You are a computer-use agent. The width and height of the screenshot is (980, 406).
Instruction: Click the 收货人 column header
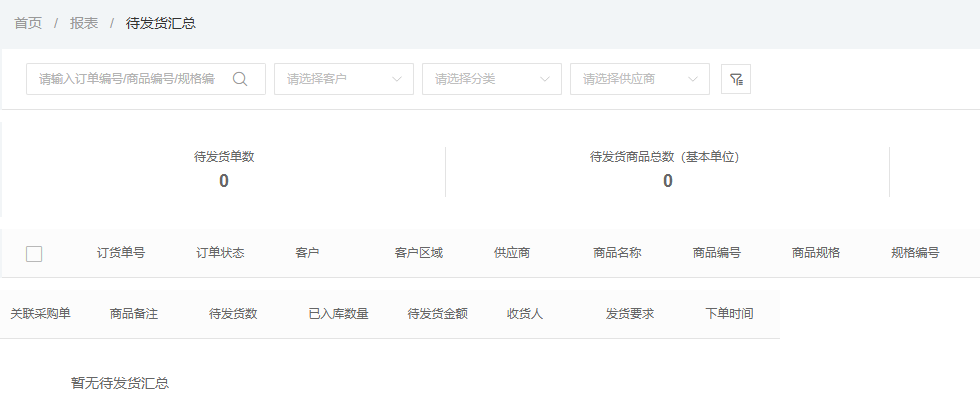coord(525,314)
